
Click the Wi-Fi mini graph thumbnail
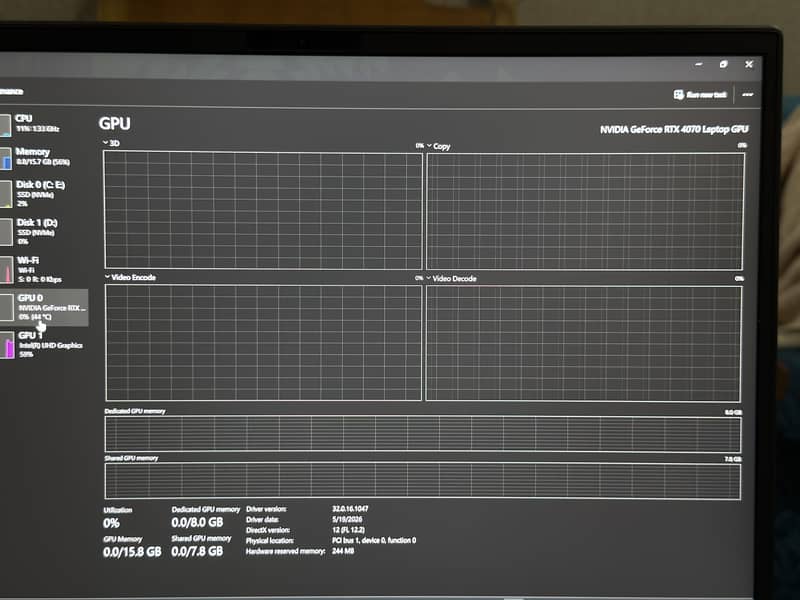[7, 270]
